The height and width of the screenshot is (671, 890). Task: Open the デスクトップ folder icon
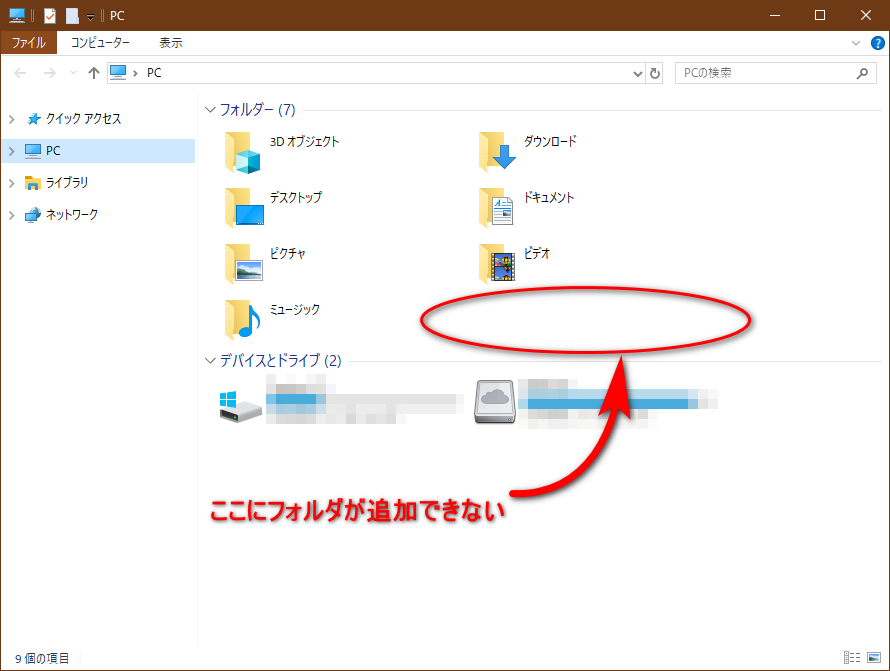tap(243, 208)
